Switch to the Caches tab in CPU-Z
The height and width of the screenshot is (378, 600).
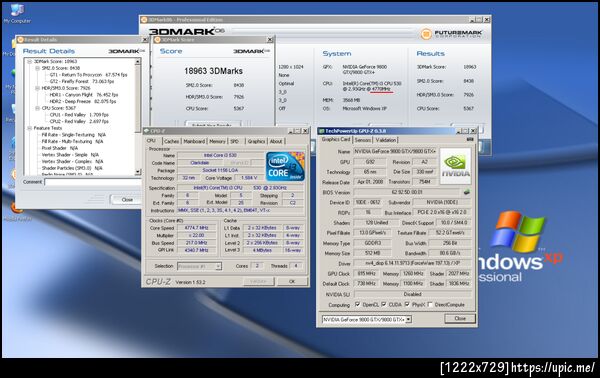coord(171,141)
